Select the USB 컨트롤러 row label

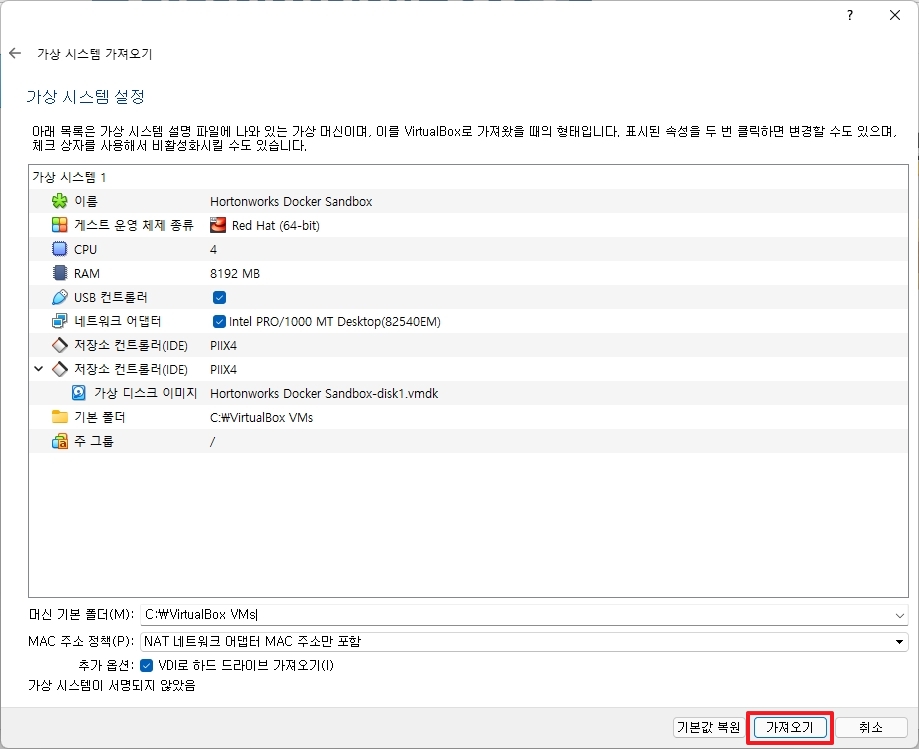110,298
